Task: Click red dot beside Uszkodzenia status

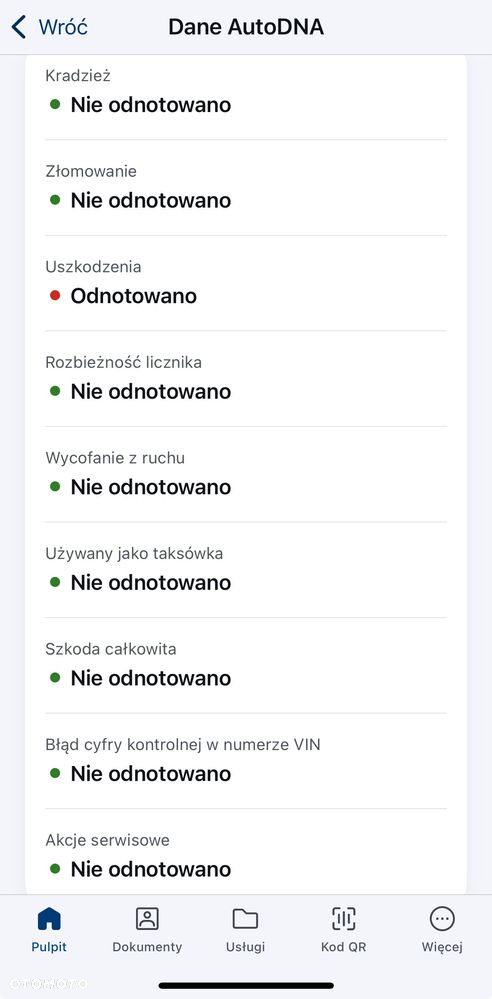Action: [55, 296]
